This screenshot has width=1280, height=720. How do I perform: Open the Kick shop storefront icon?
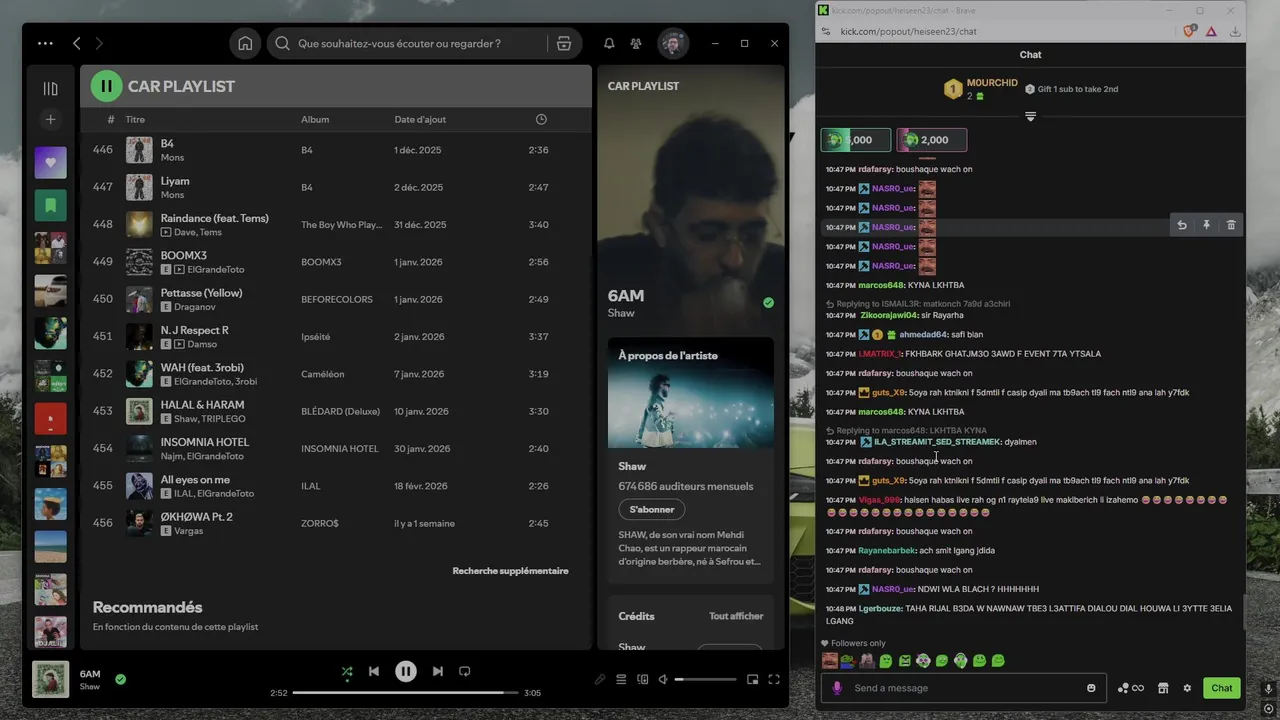coord(1163,688)
